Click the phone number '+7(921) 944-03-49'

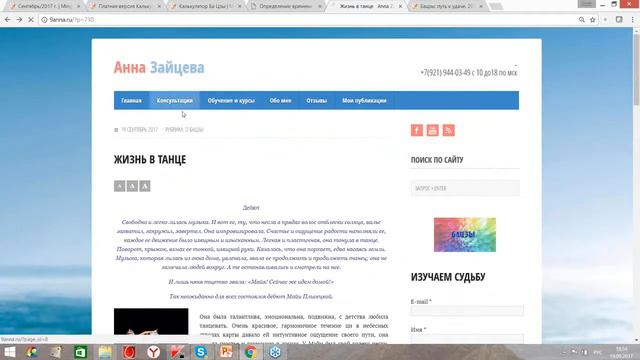(445, 73)
